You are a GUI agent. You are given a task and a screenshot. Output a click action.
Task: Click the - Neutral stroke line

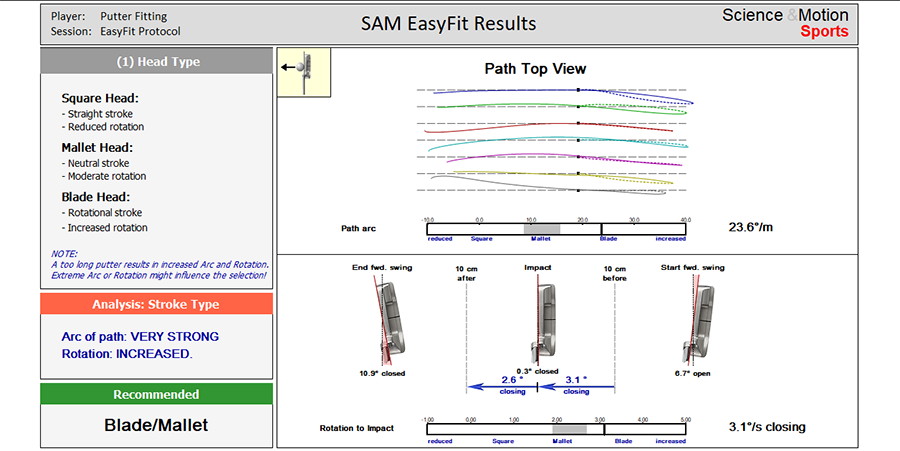point(95,163)
